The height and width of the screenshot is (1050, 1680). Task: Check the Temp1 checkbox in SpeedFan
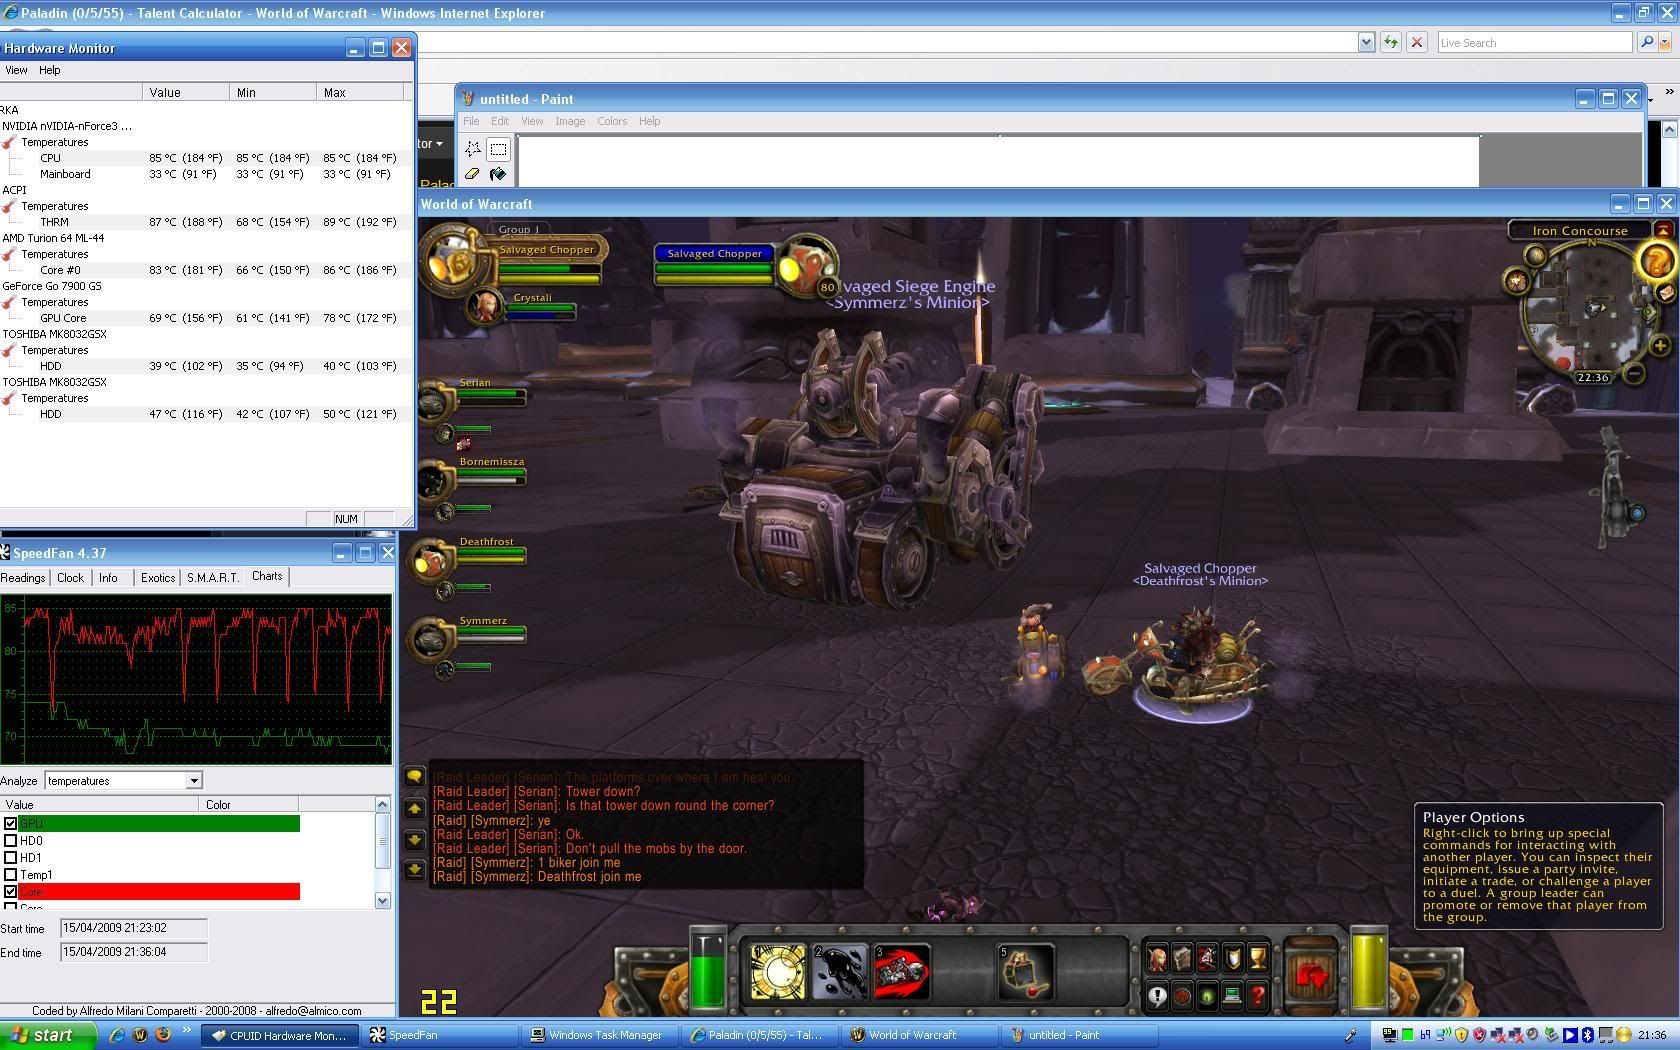click(10, 874)
